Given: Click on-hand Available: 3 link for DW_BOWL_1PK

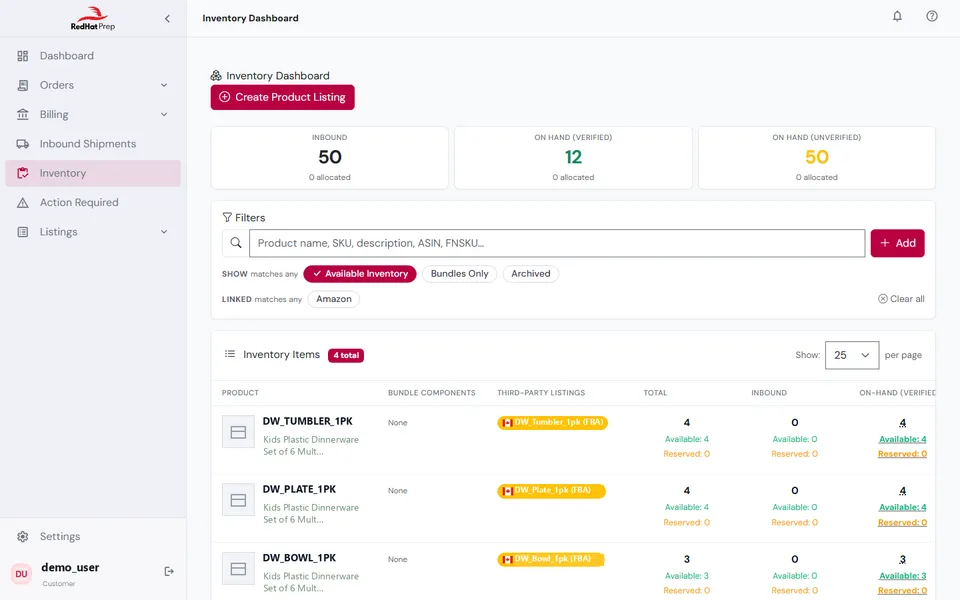Looking at the screenshot, I should click(x=902, y=576).
